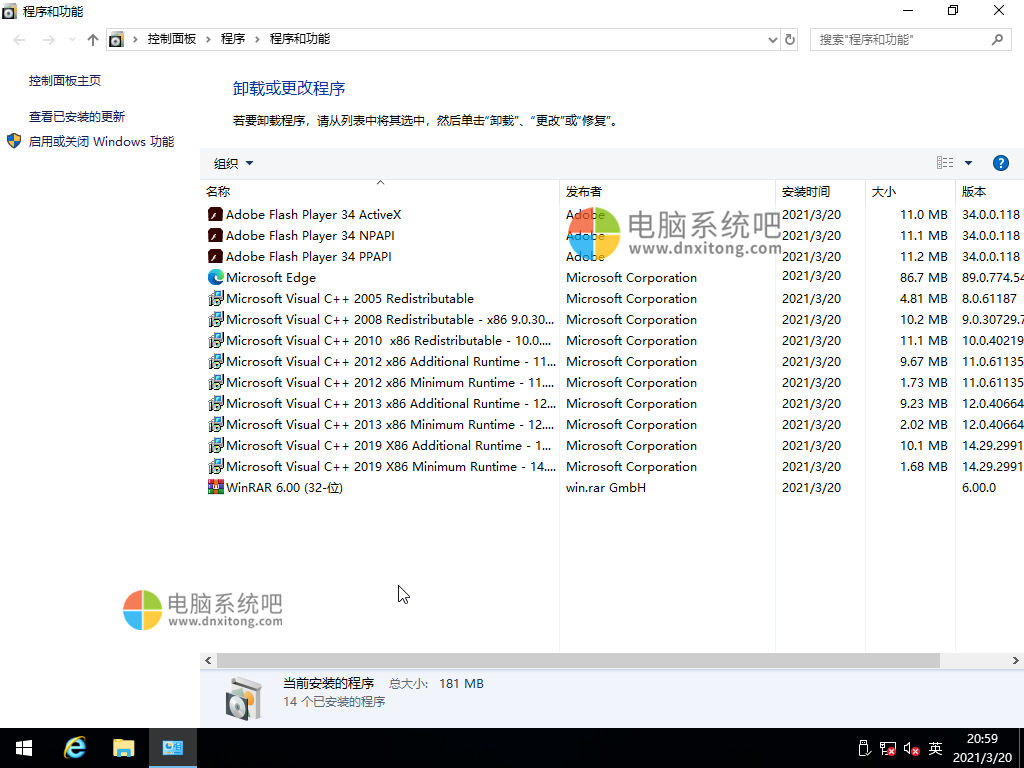Select the WinRAR 6.00 icon in list

click(215, 487)
